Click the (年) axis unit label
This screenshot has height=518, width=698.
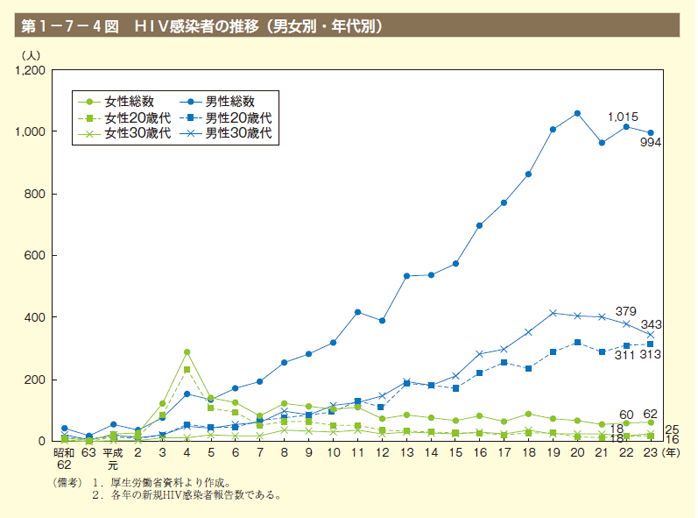pos(671,453)
